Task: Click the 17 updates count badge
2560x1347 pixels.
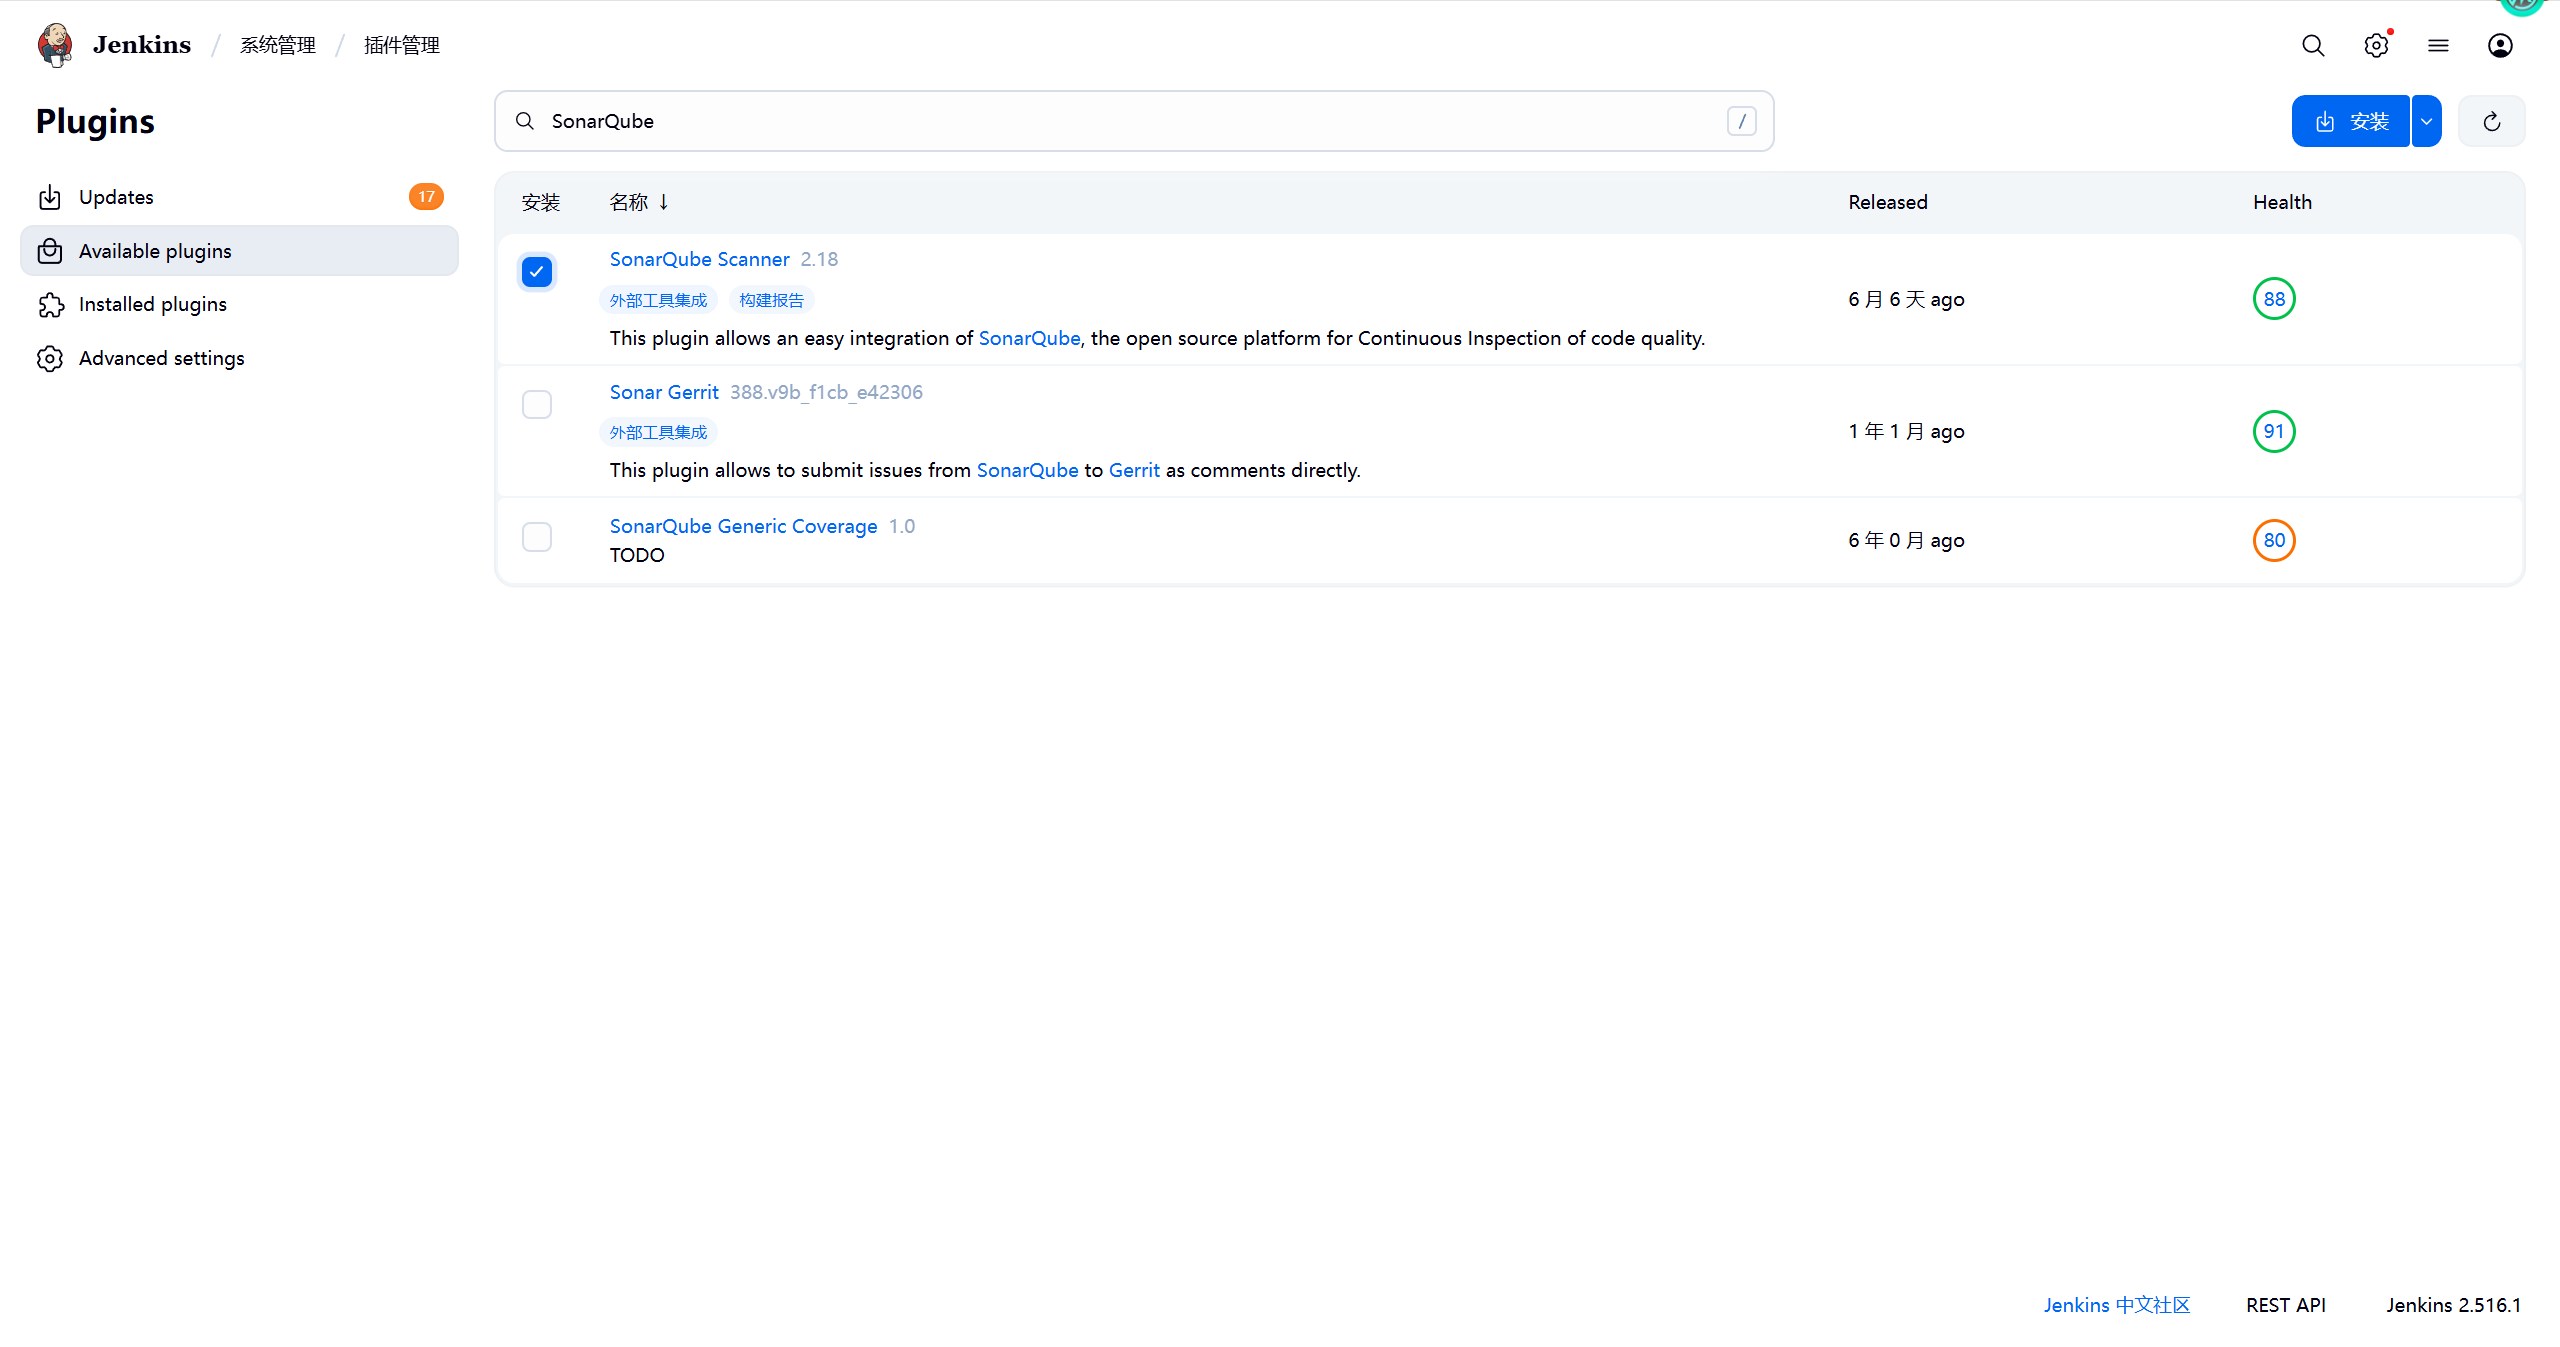Action: point(426,197)
